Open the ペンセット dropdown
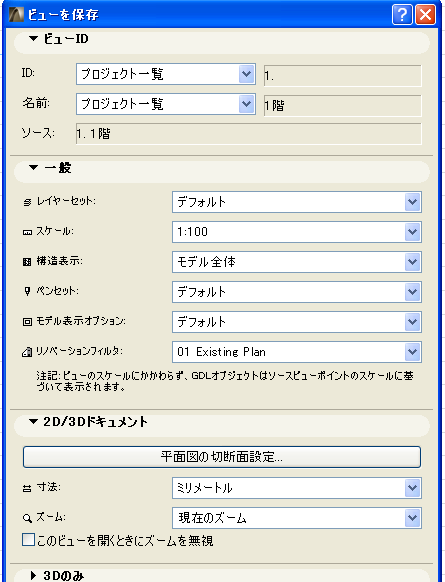 pyautogui.click(x=297, y=292)
